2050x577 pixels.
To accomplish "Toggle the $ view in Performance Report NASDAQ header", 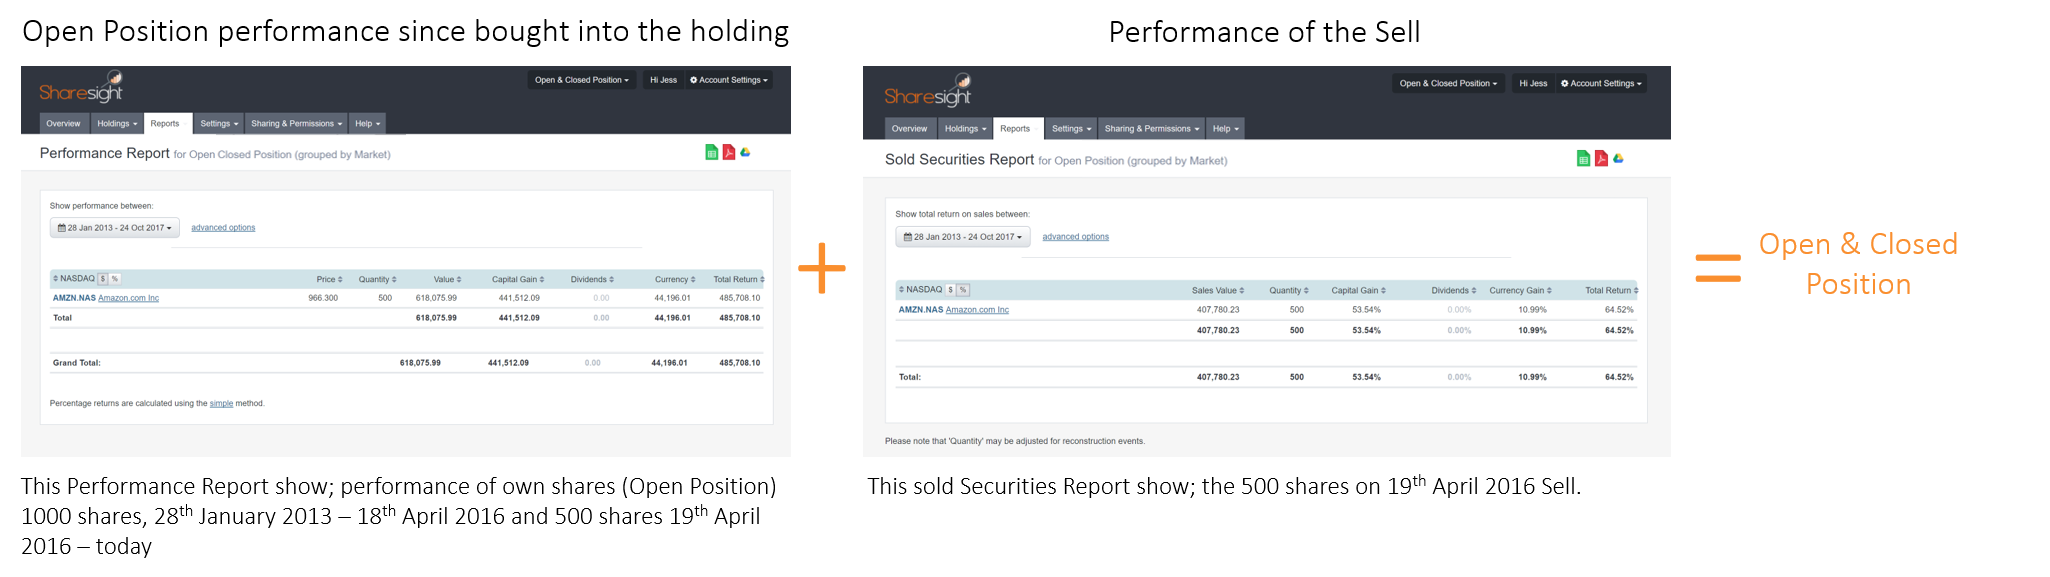I will click(x=103, y=279).
